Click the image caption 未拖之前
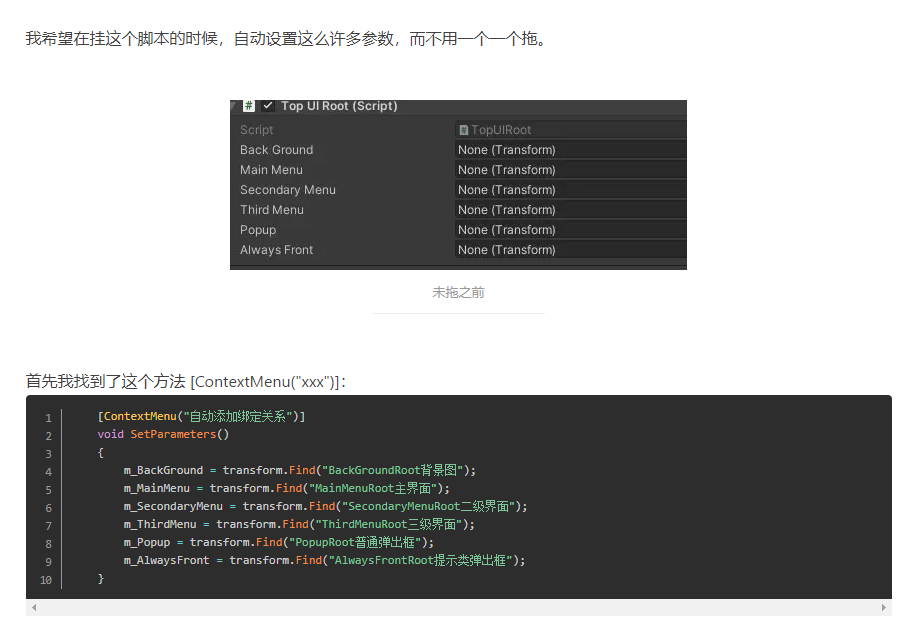This screenshot has width=923, height=634. [x=458, y=293]
